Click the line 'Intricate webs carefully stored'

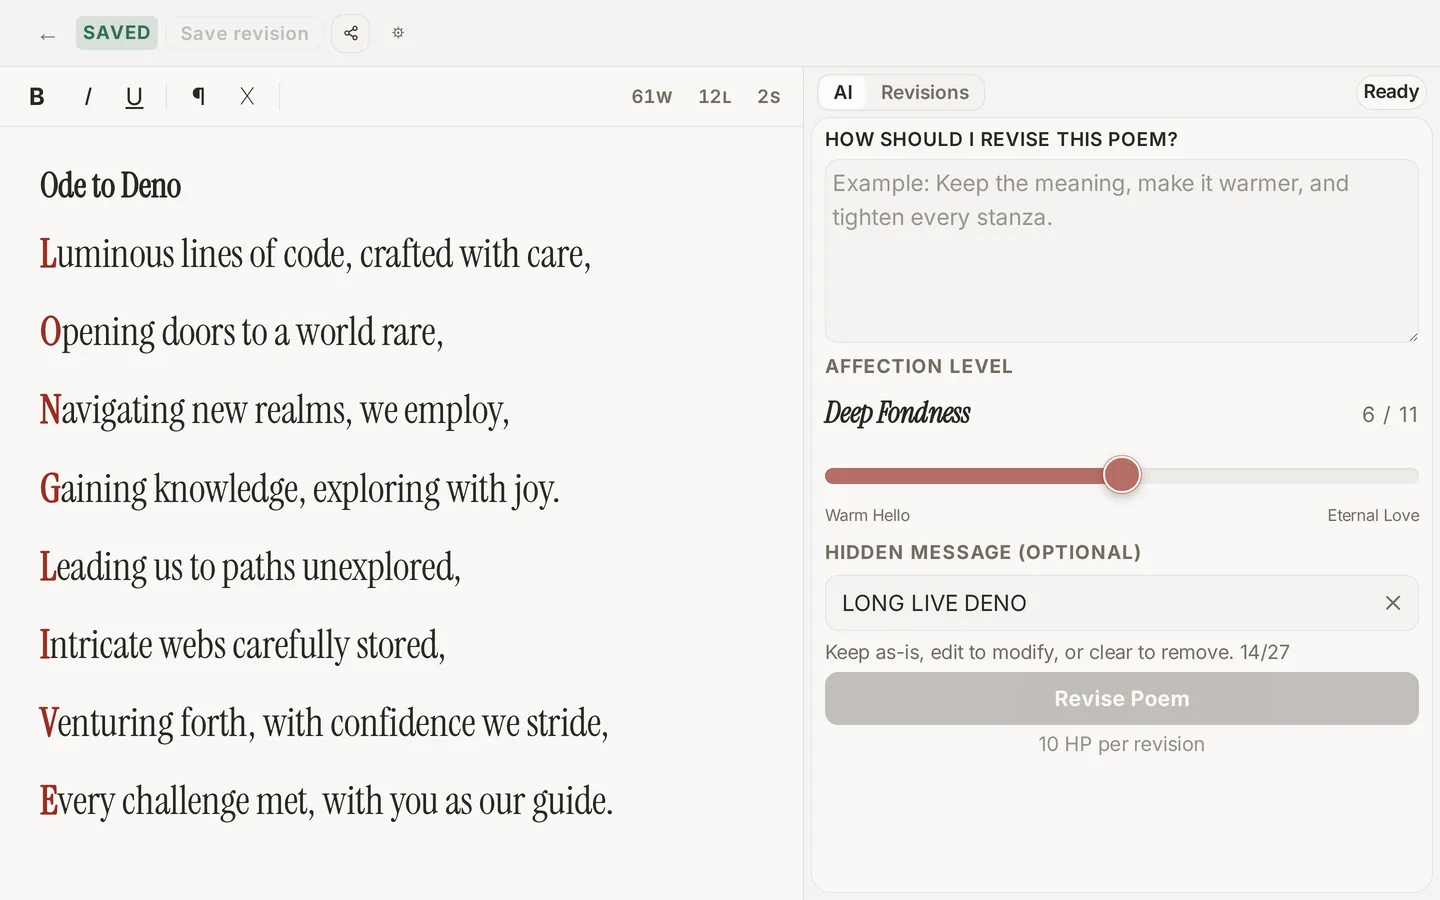click(x=242, y=645)
